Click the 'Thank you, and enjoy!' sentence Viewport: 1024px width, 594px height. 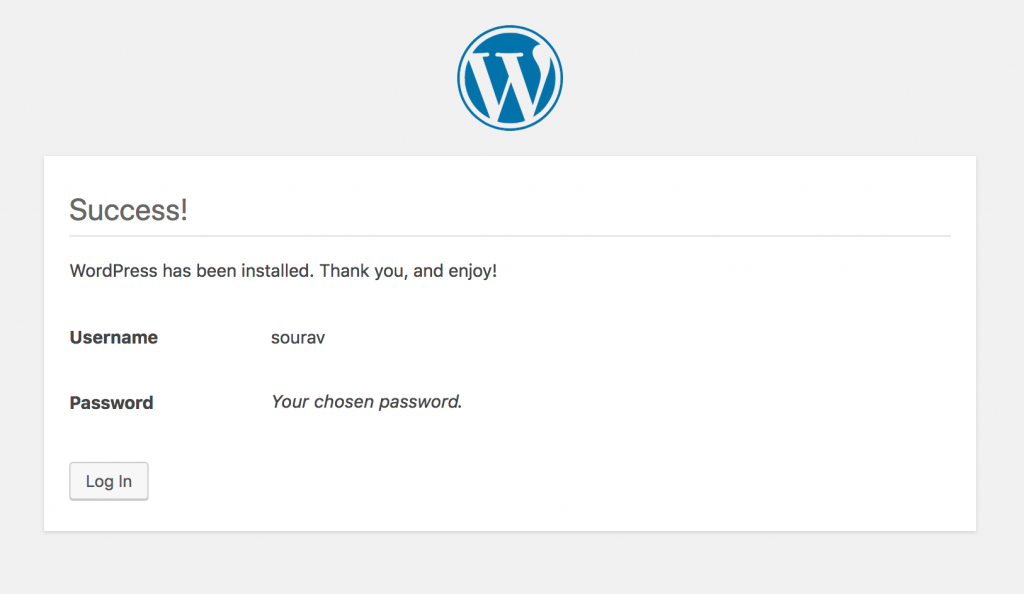(x=408, y=271)
